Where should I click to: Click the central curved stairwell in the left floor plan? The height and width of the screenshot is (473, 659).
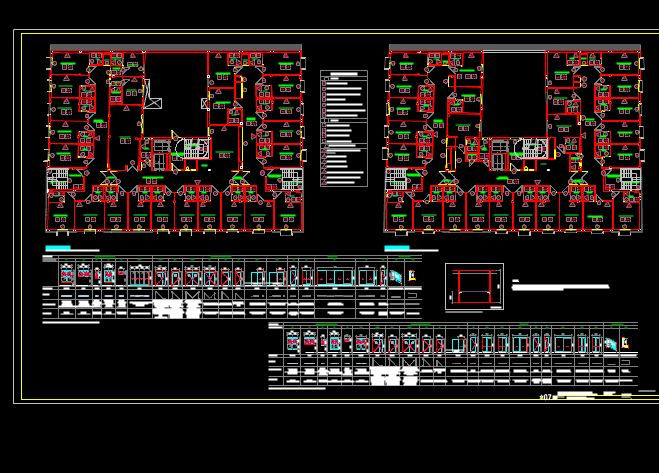click(x=191, y=148)
